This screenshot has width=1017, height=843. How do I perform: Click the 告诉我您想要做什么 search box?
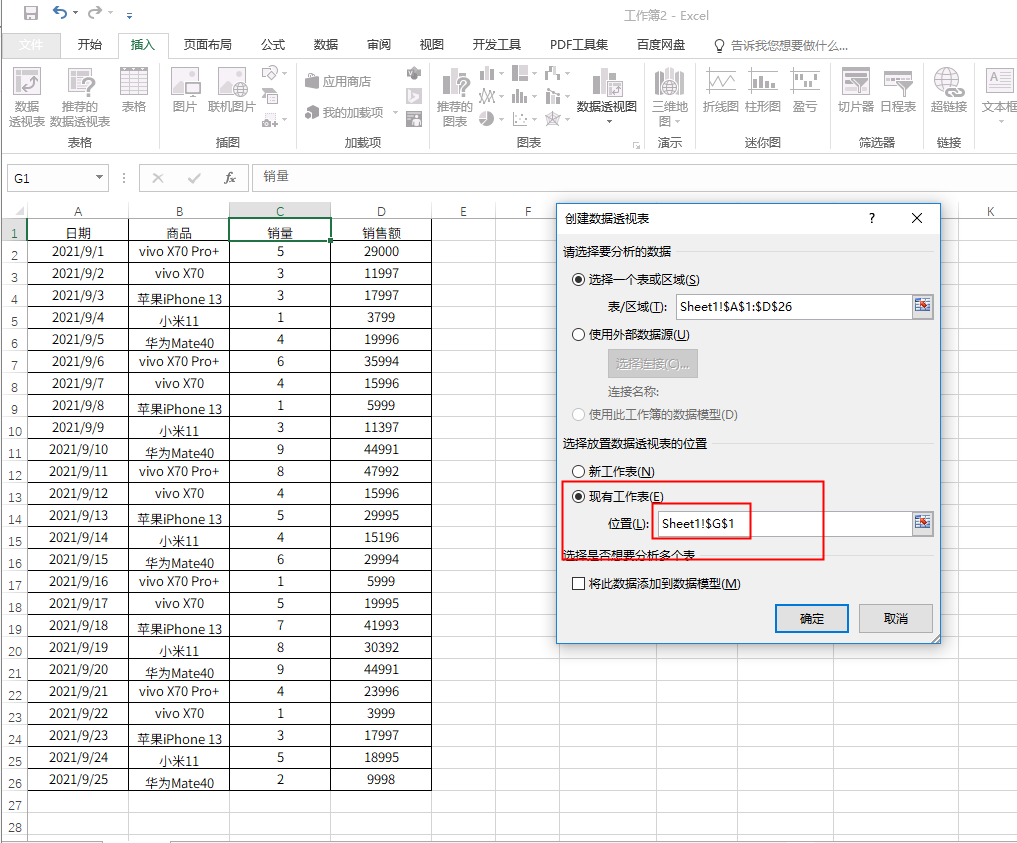point(781,45)
